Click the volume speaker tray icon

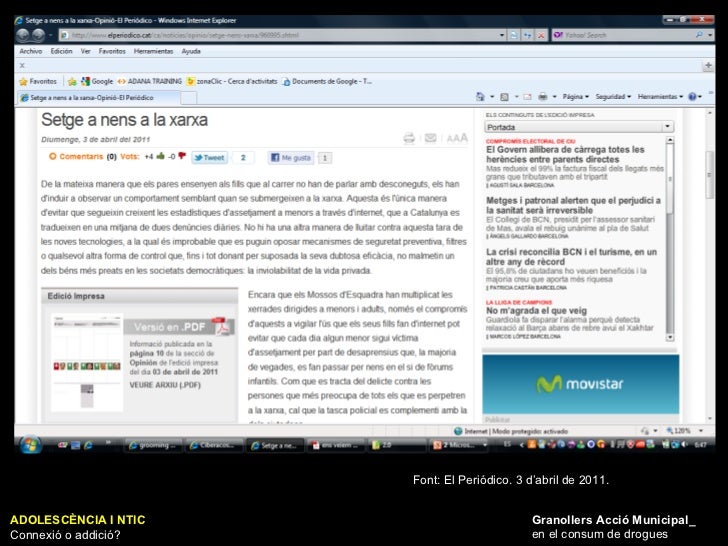pyautogui.click(x=684, y=444)
